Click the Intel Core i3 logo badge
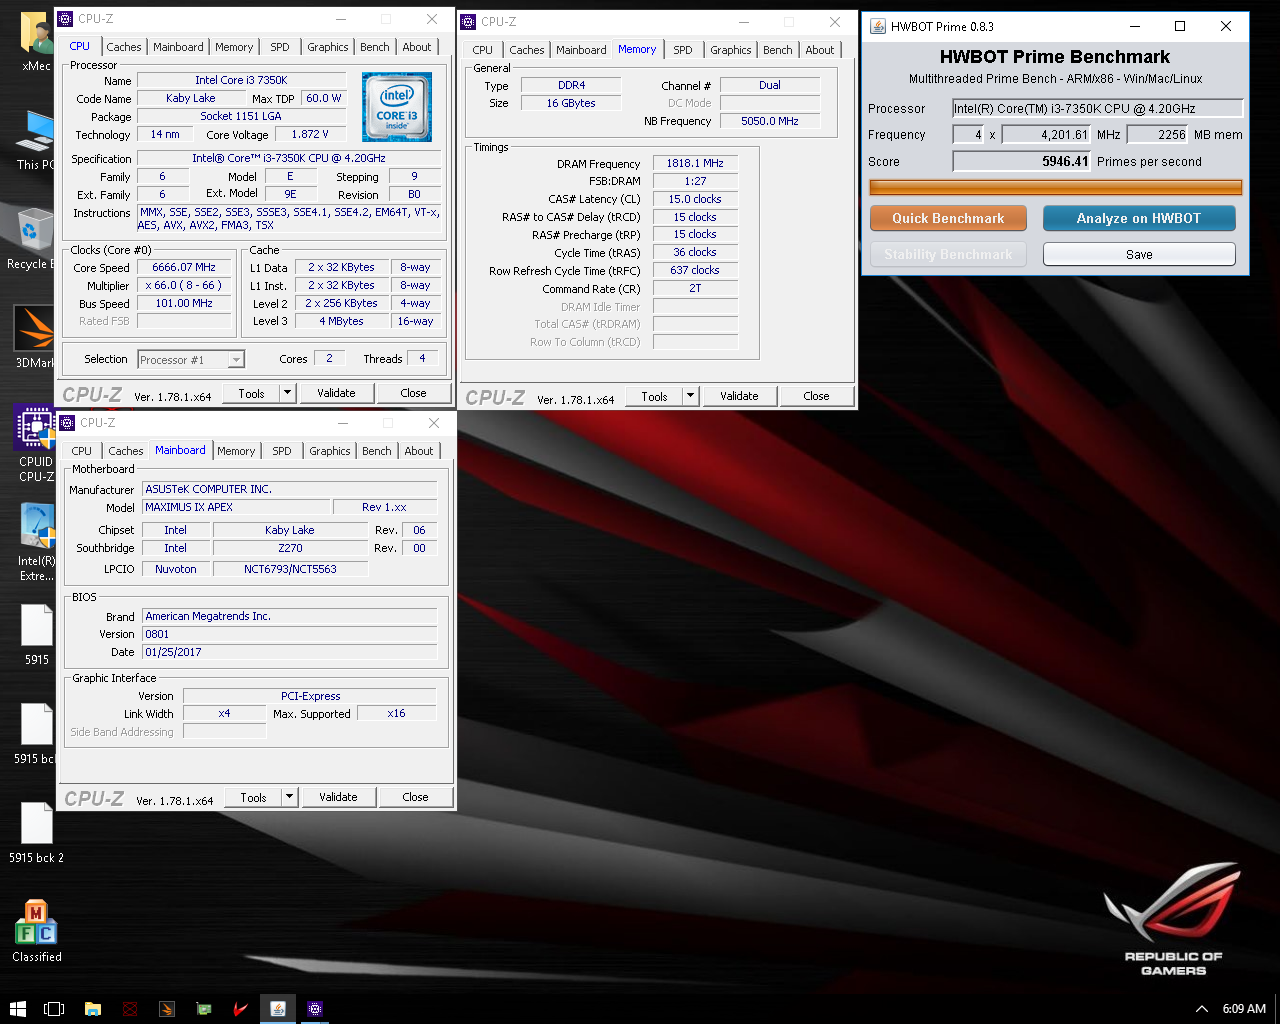The image size is (1280, 1024). click(x=397, y=107)
